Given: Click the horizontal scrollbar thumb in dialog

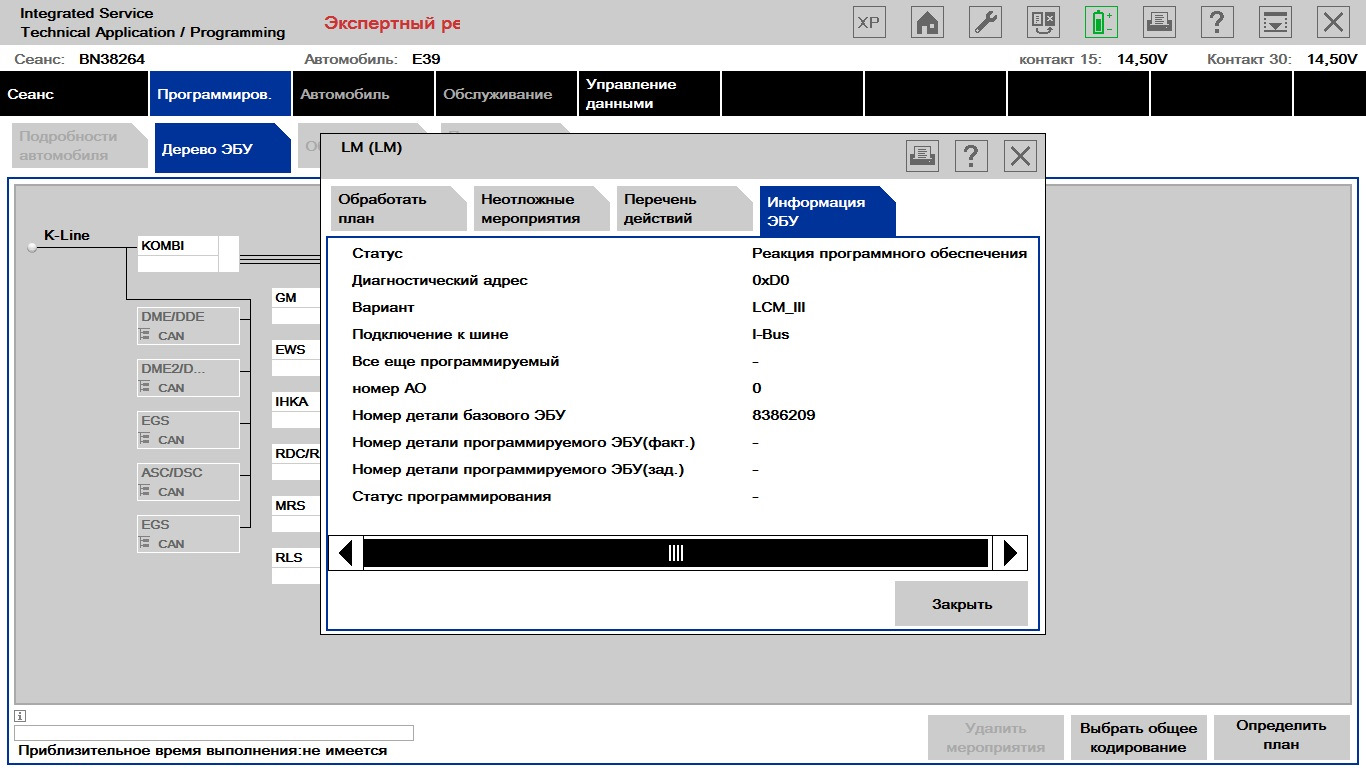Looking at the screenshot, I should tap(675, 553).
